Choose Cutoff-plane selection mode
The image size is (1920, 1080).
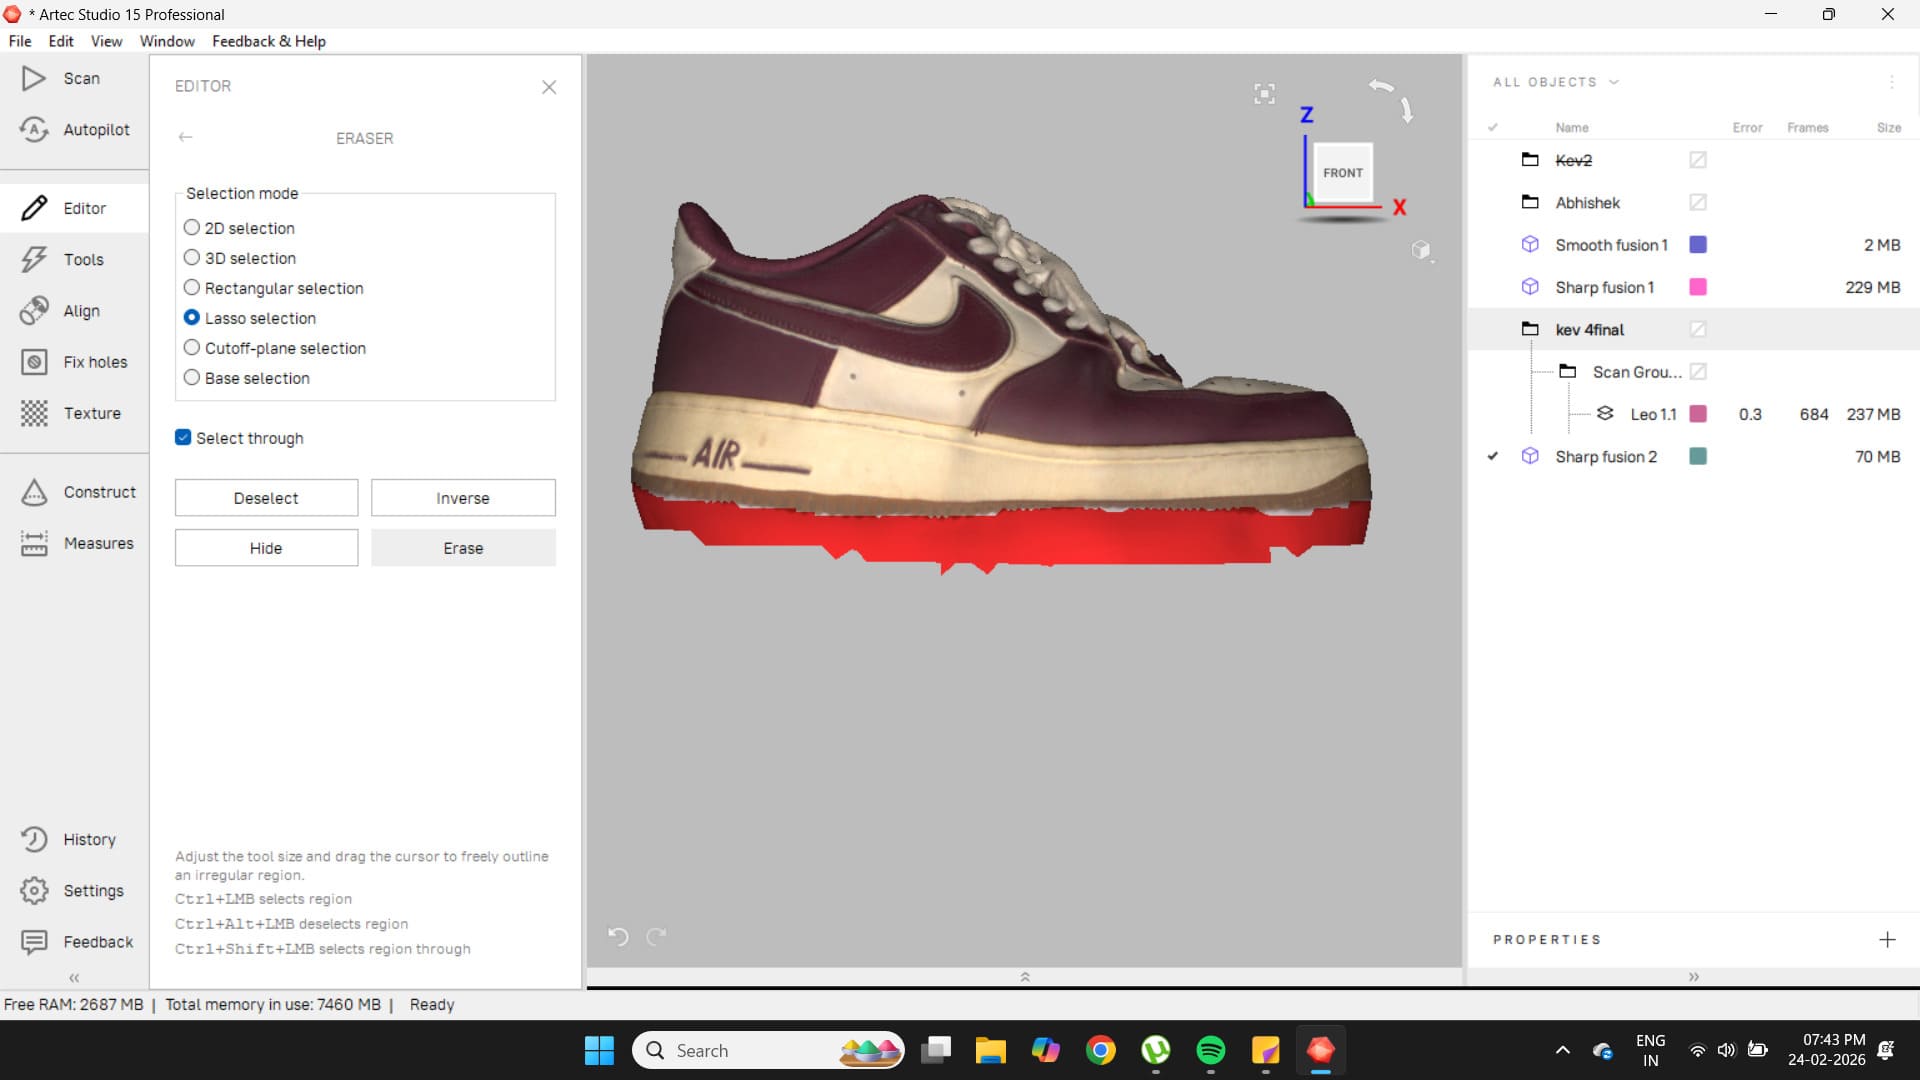(x=192, y=348)
